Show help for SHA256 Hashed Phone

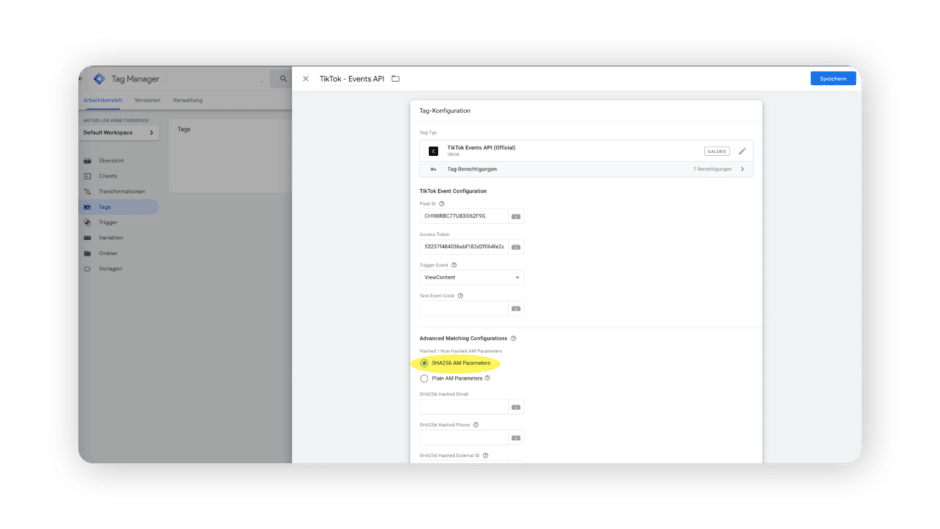point(476,425)
